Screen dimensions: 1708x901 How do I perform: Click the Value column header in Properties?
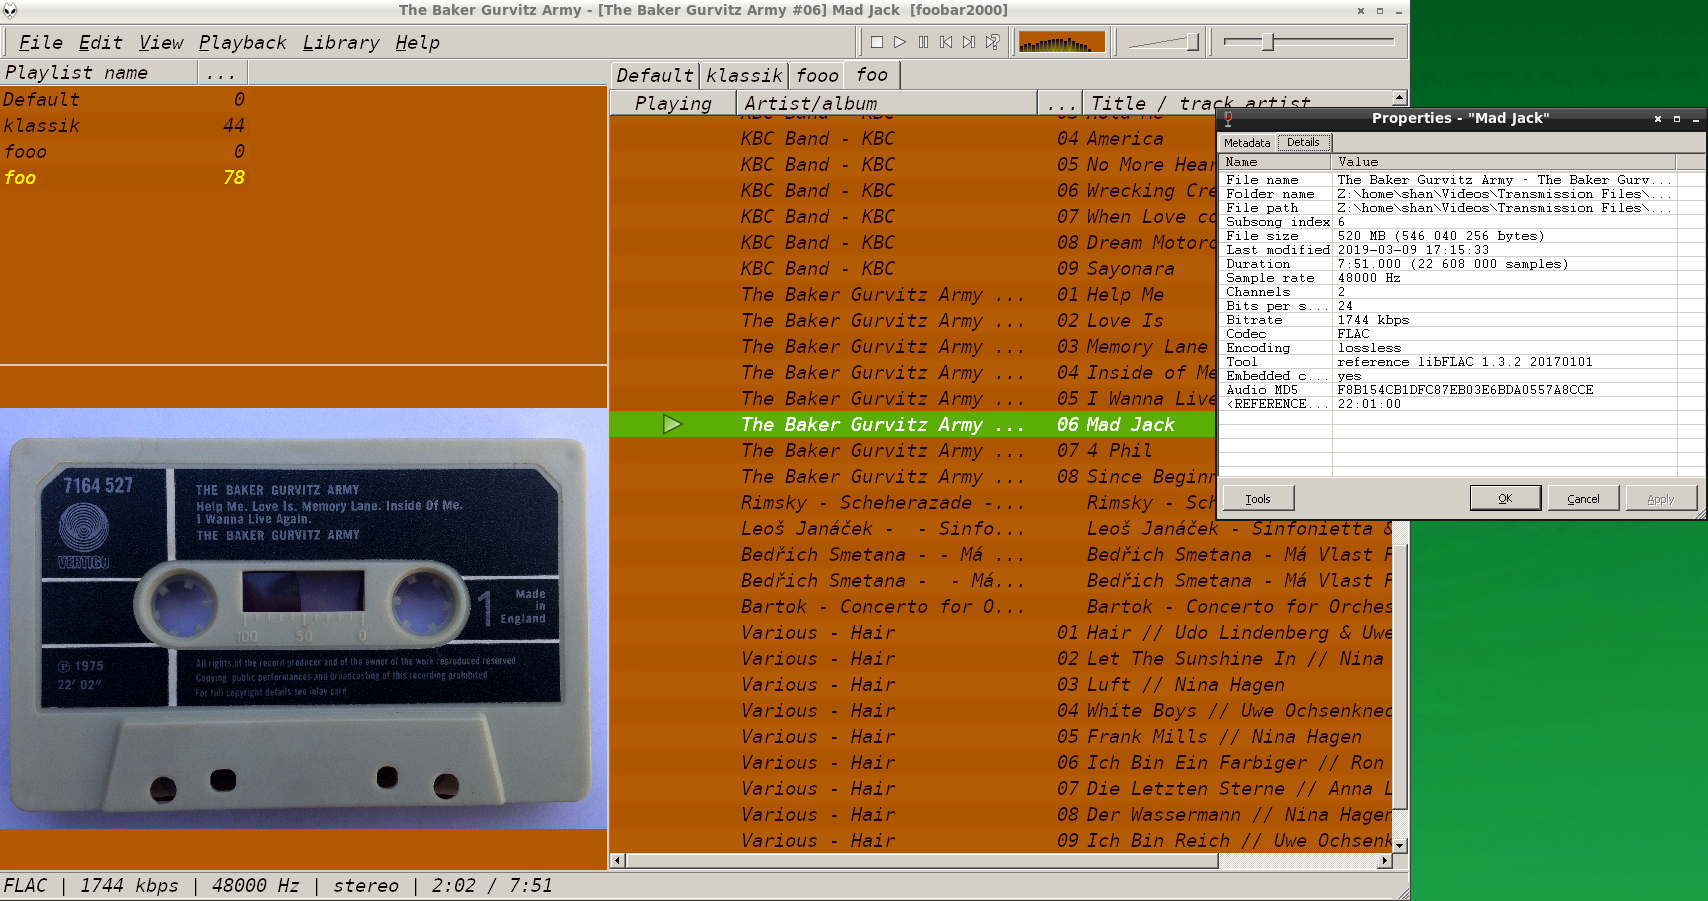point(1505,162)
